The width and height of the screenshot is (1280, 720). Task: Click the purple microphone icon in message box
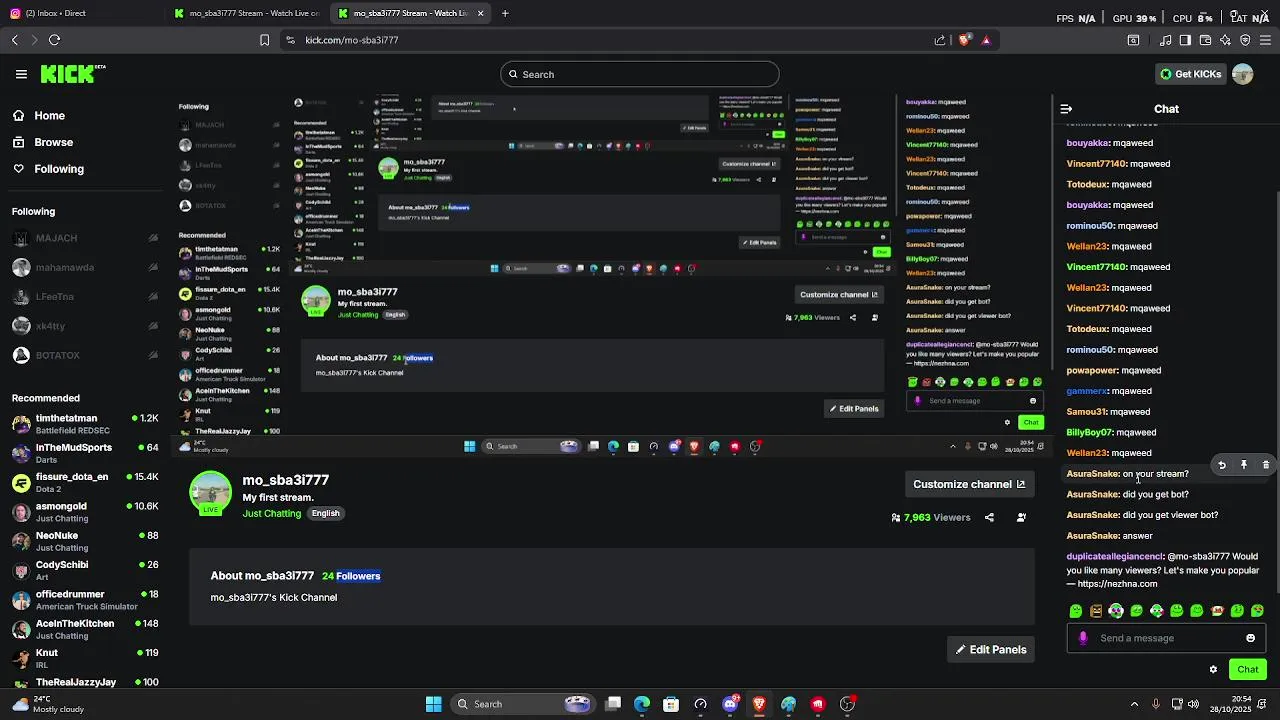1083,638
